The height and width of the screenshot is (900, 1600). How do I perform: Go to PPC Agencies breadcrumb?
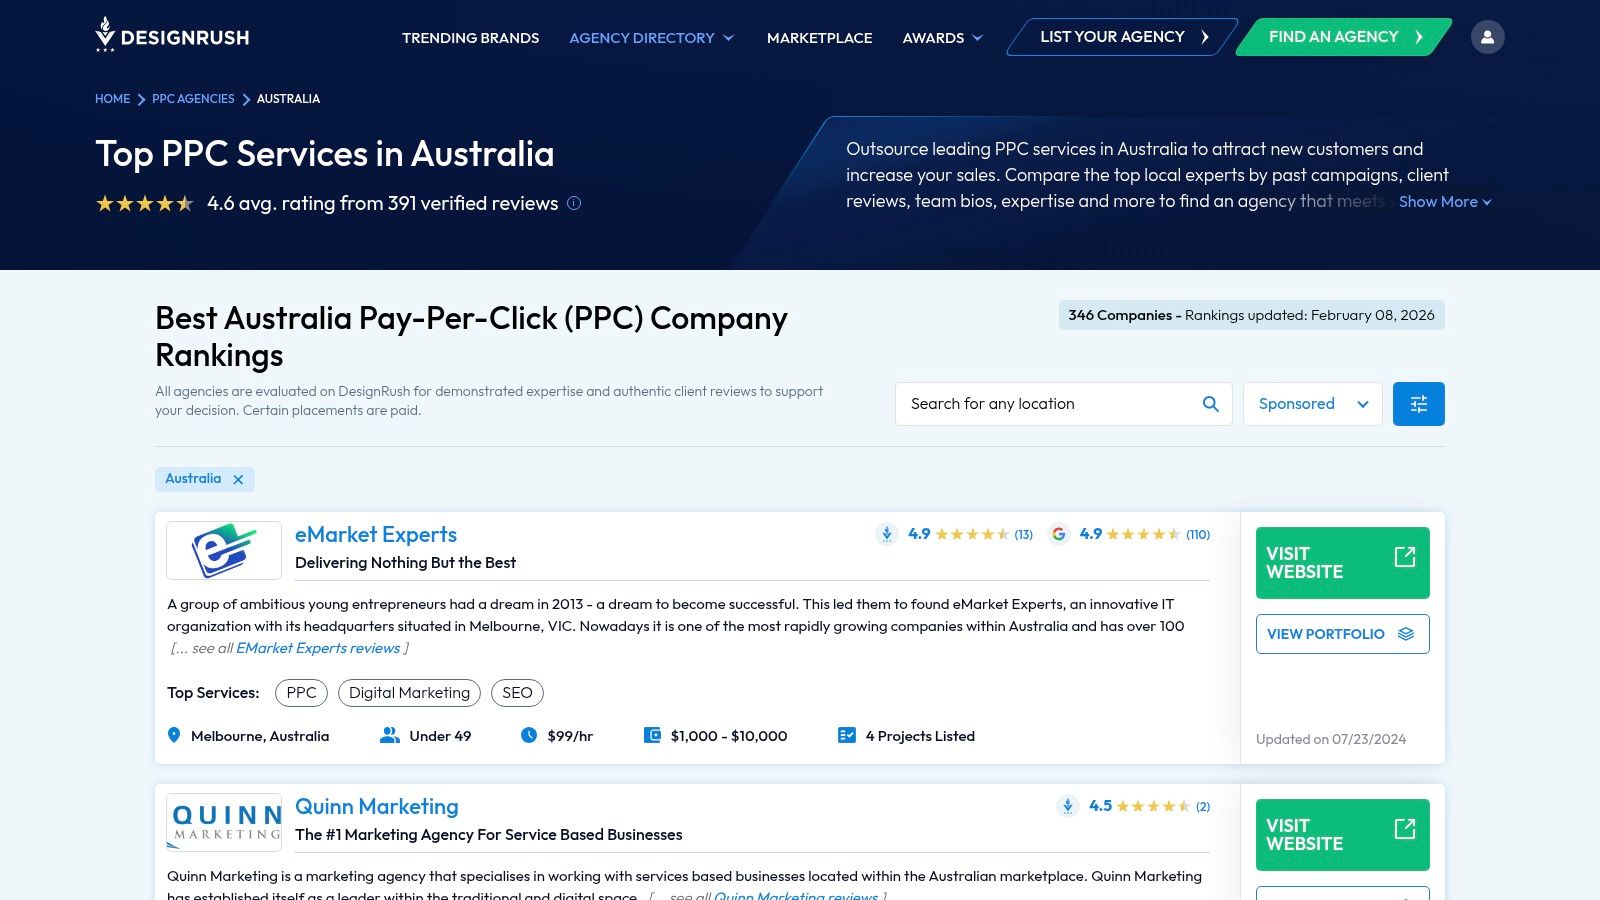coord(193,99)
